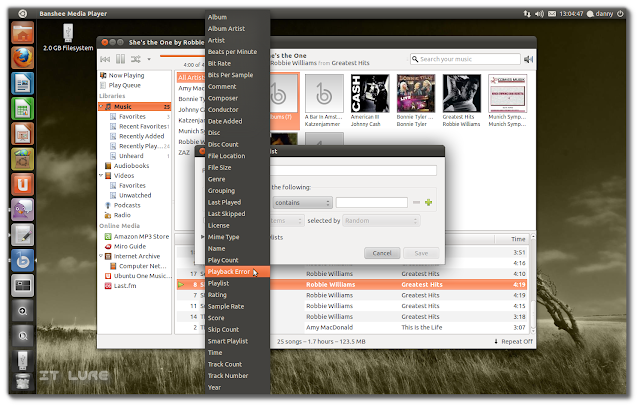Click the Search your music field
640x408 pixels.
click(465, 59)
